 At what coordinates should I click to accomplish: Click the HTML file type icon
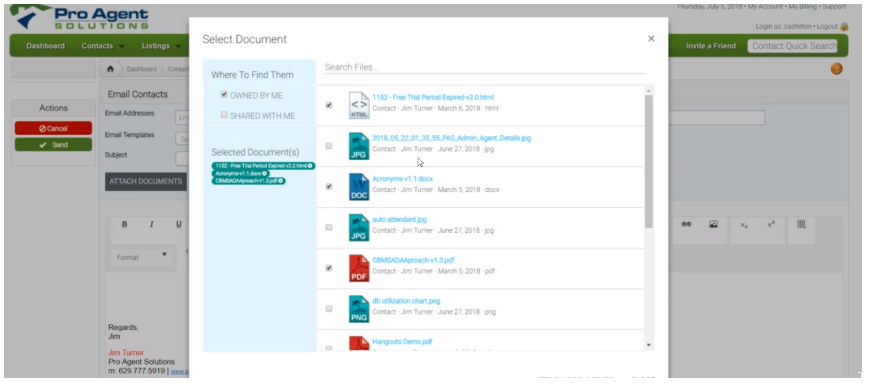pos(359,105)
